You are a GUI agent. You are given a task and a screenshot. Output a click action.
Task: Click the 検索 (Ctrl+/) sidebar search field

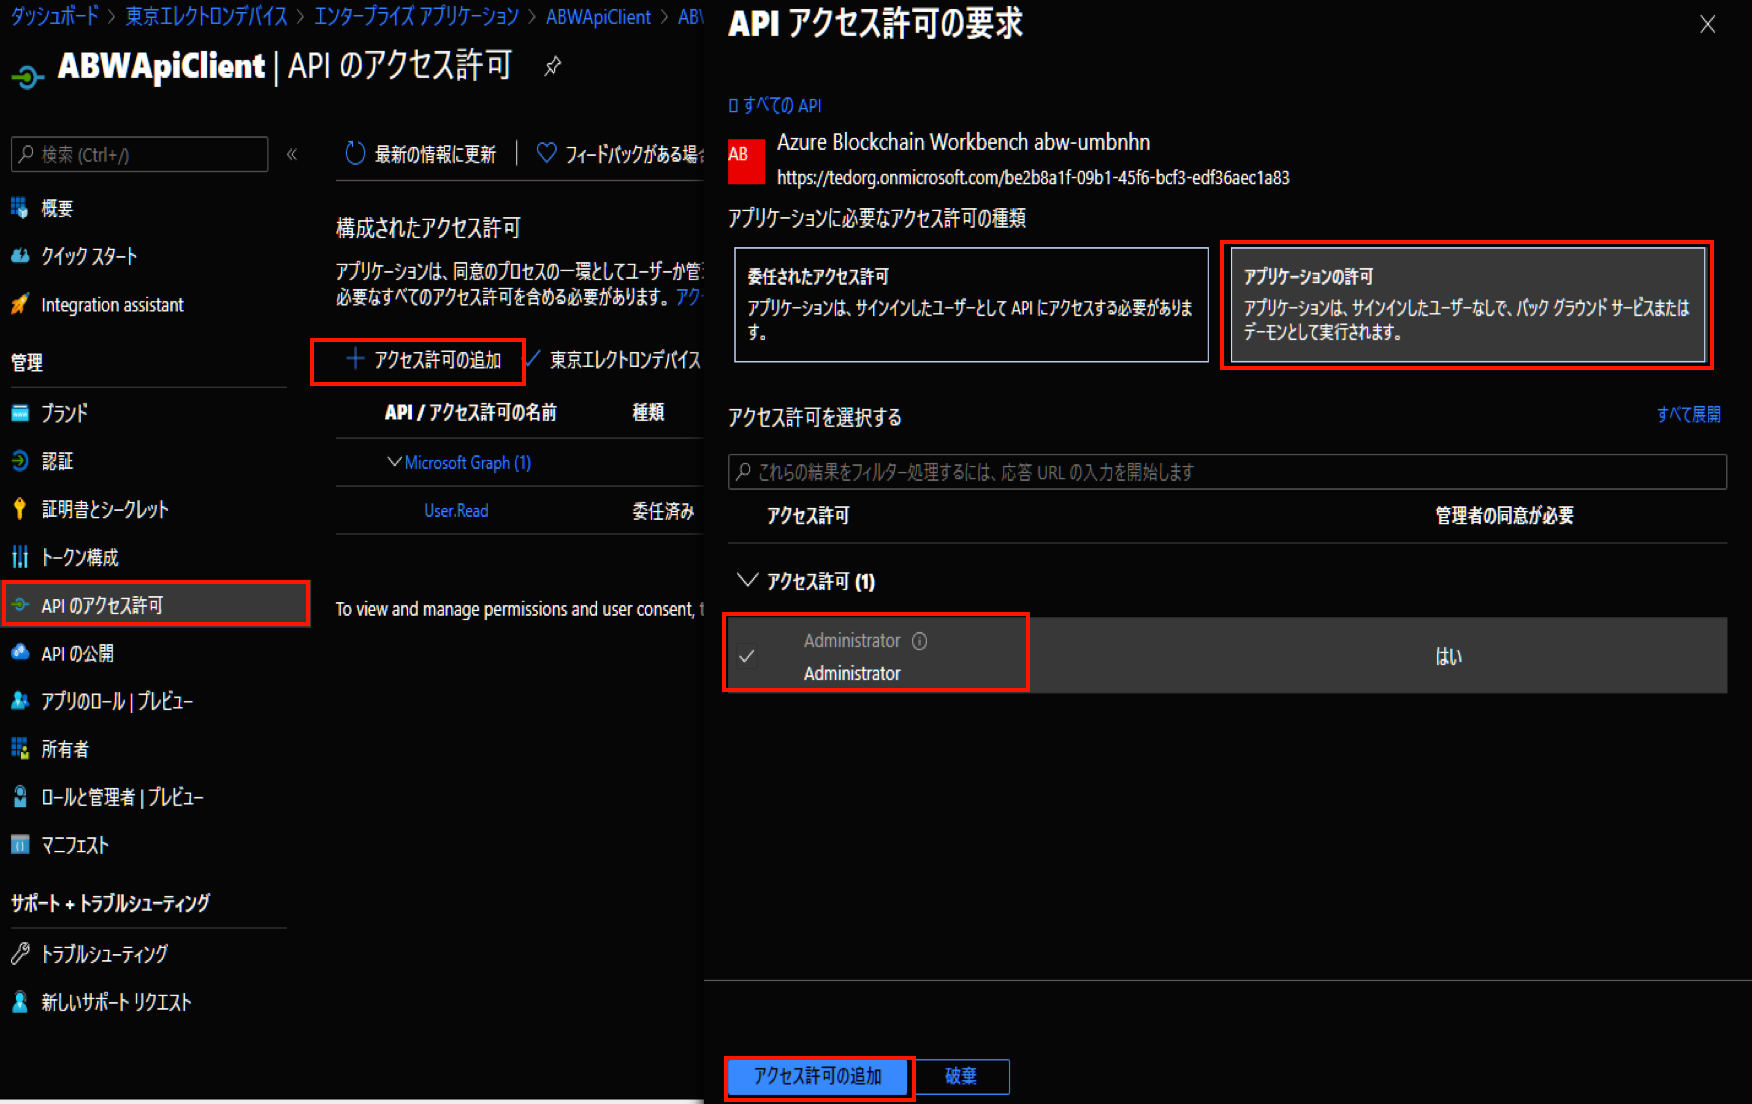pos(139,155)
